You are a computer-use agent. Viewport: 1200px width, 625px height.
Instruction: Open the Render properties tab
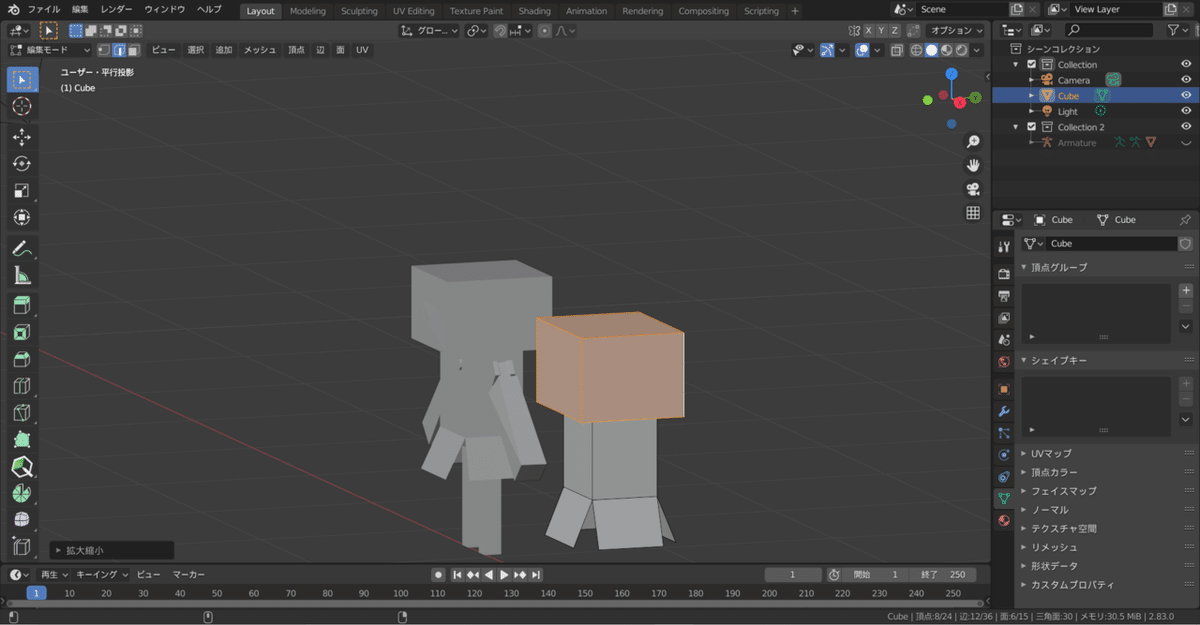(1004, 274)
